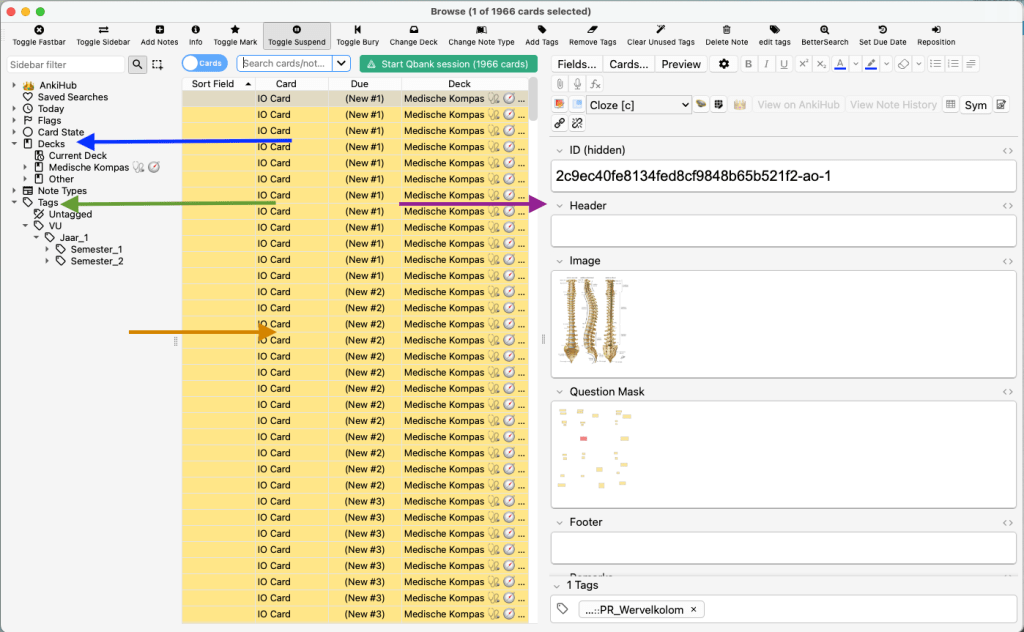This screenshot has height=632, width=1024.
Task: Click the Set Due Date icon
Action: click(881, 31)
